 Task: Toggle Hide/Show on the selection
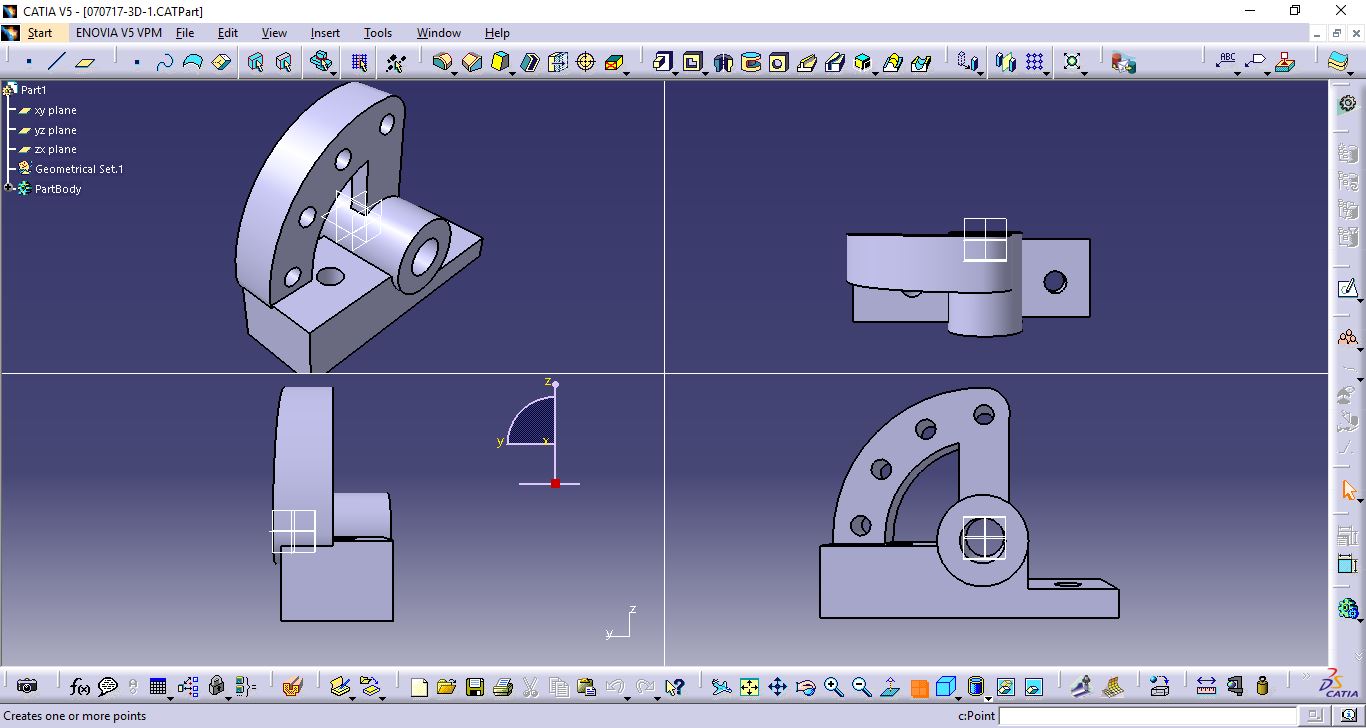pyautogui.click(x=1006, y=687)
